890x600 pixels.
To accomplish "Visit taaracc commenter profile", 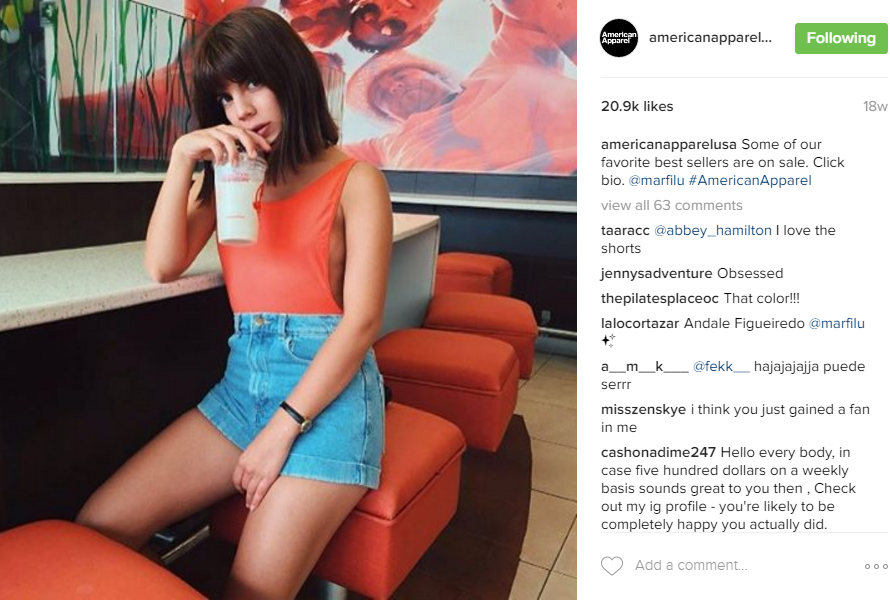I will [x=625, y=230].
